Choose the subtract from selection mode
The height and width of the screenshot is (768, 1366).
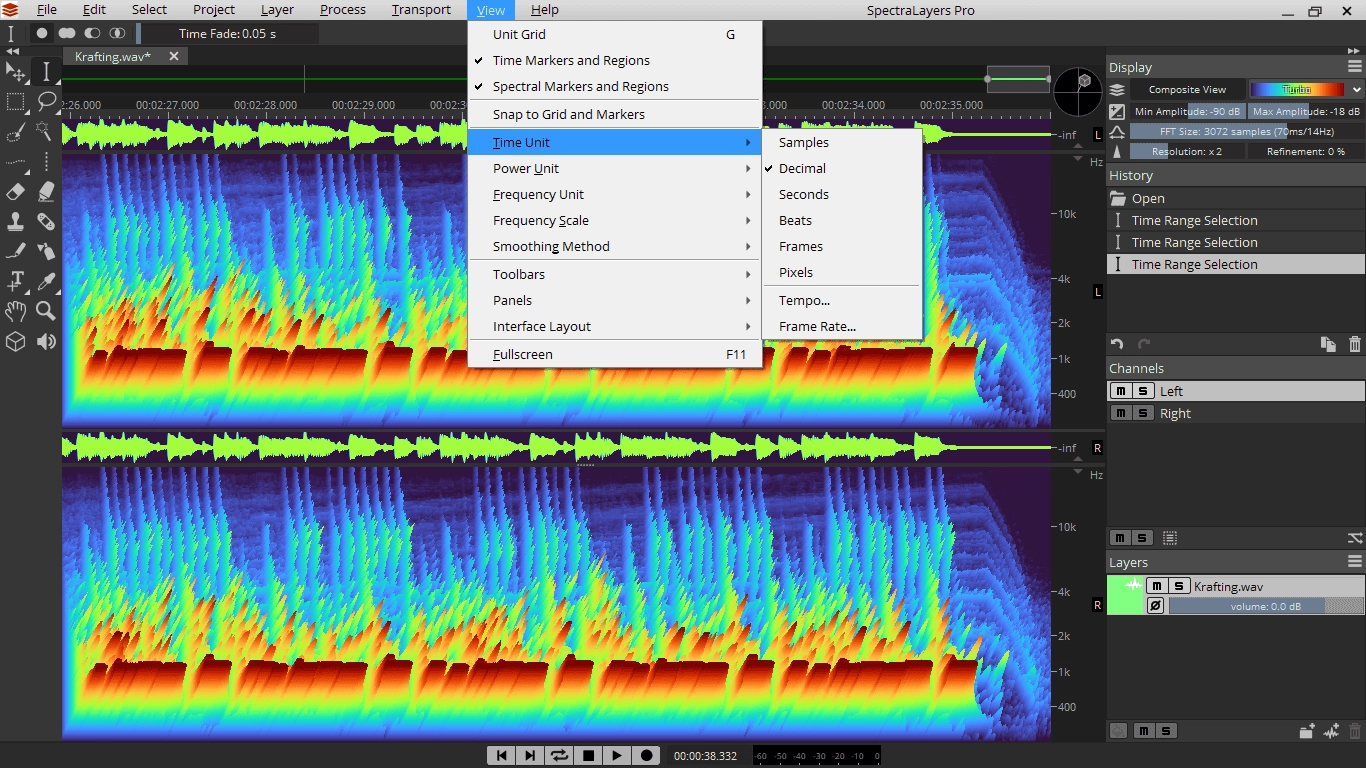(x=93, y=33)
